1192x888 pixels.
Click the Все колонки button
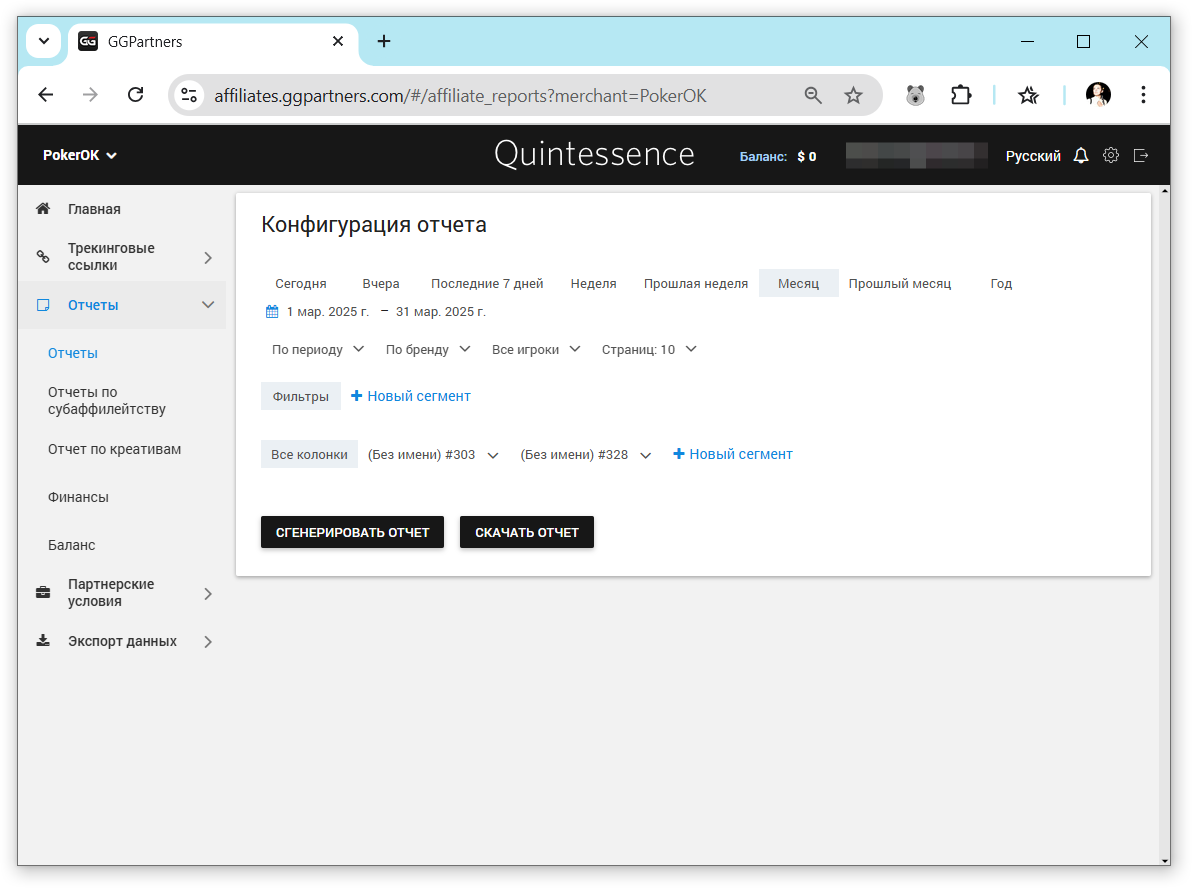[309, 455]
